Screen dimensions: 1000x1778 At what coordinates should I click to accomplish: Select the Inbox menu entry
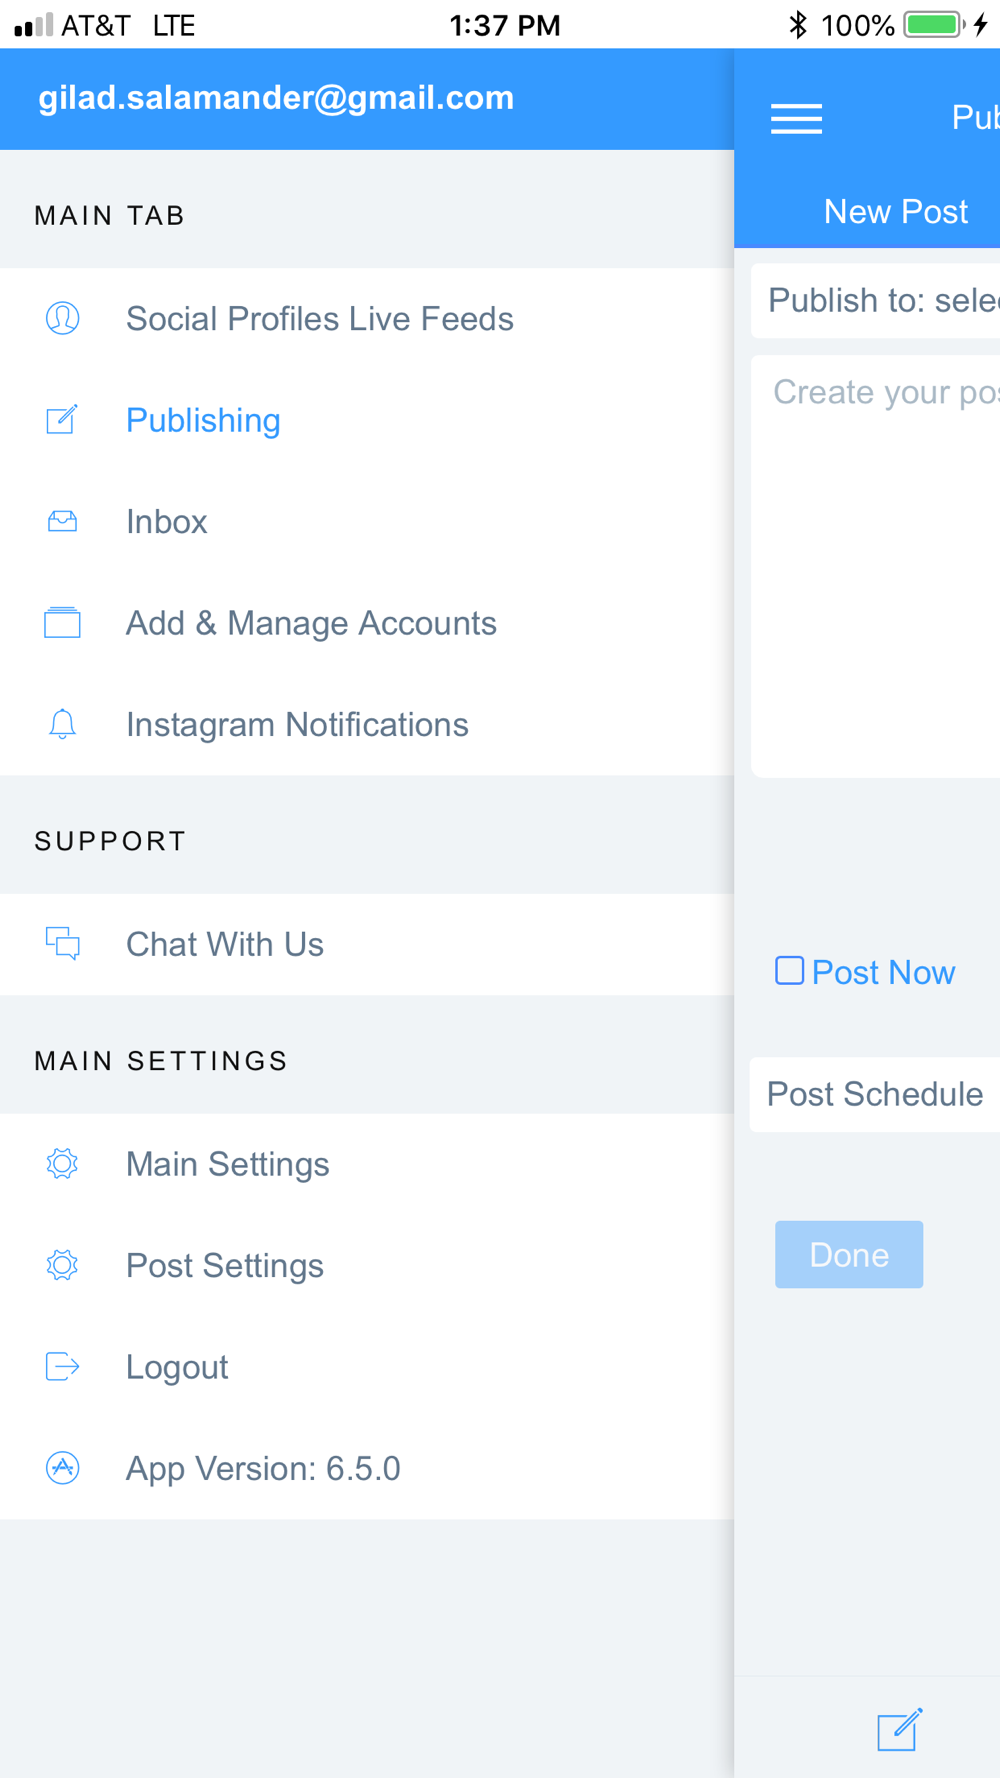pyautogui.click(x=167, y=522)
